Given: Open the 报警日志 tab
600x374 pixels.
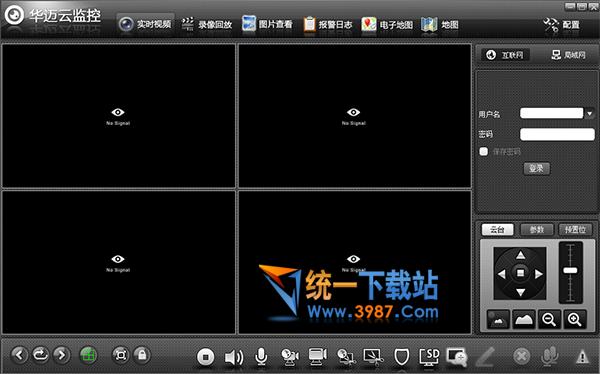Looking at the screenshot, I should (328, 24).
